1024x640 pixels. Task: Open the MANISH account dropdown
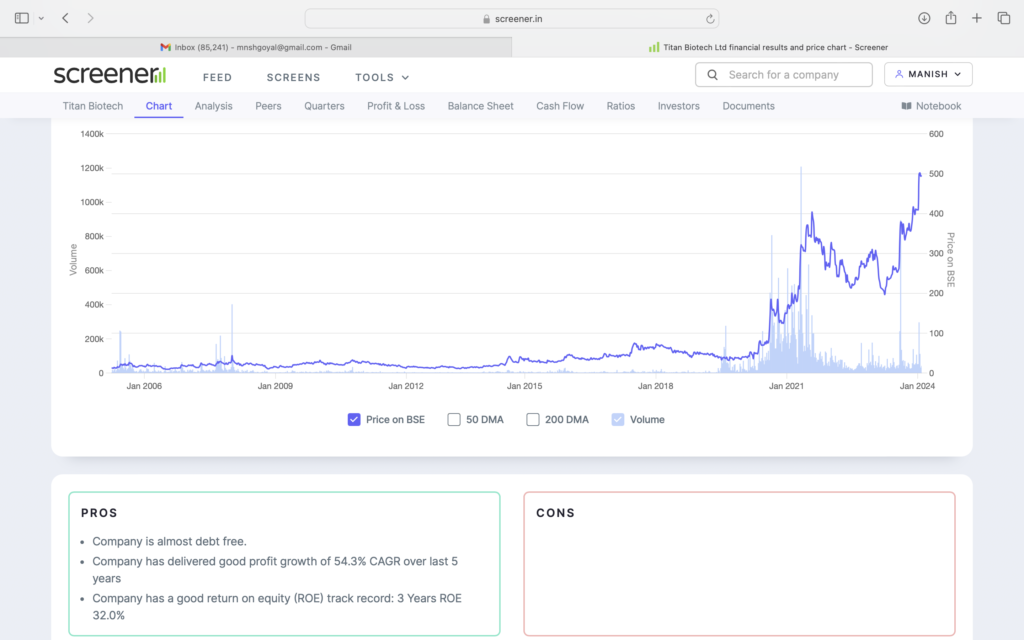928,74
